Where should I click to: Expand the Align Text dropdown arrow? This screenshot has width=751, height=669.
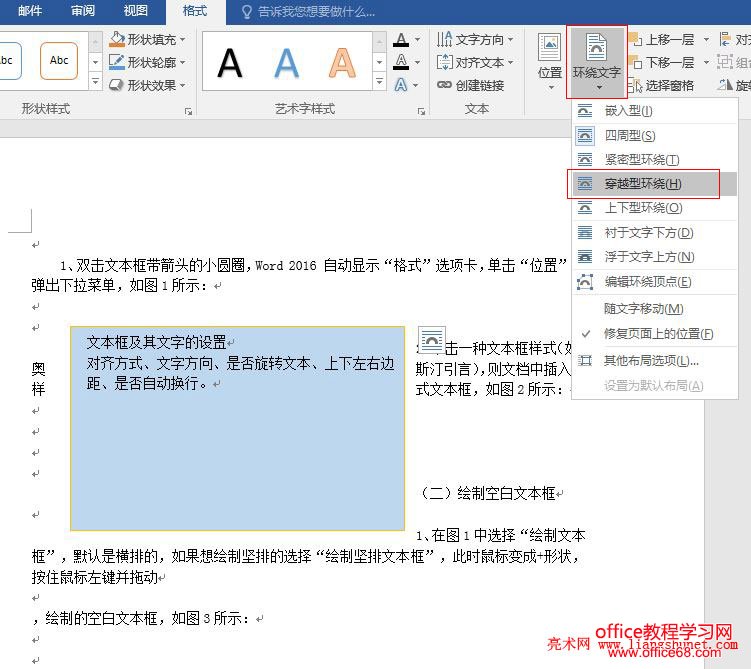pos(511,63)
